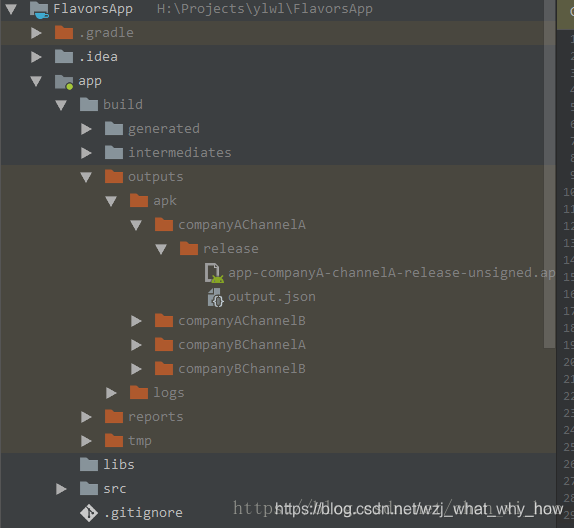Select the .idea folder label

click(x=98, y=57)
